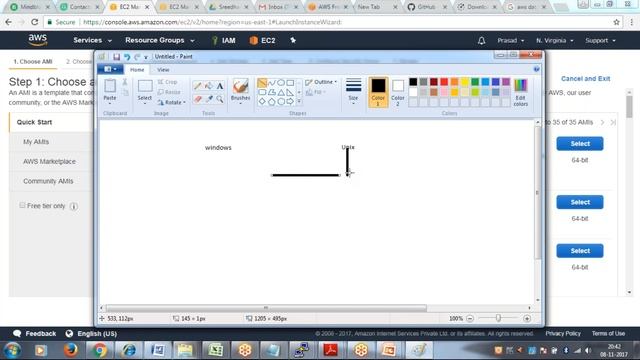Click the topmost AMI Select button
Viewport: 640px width, 360px height.
coord(580,144)
